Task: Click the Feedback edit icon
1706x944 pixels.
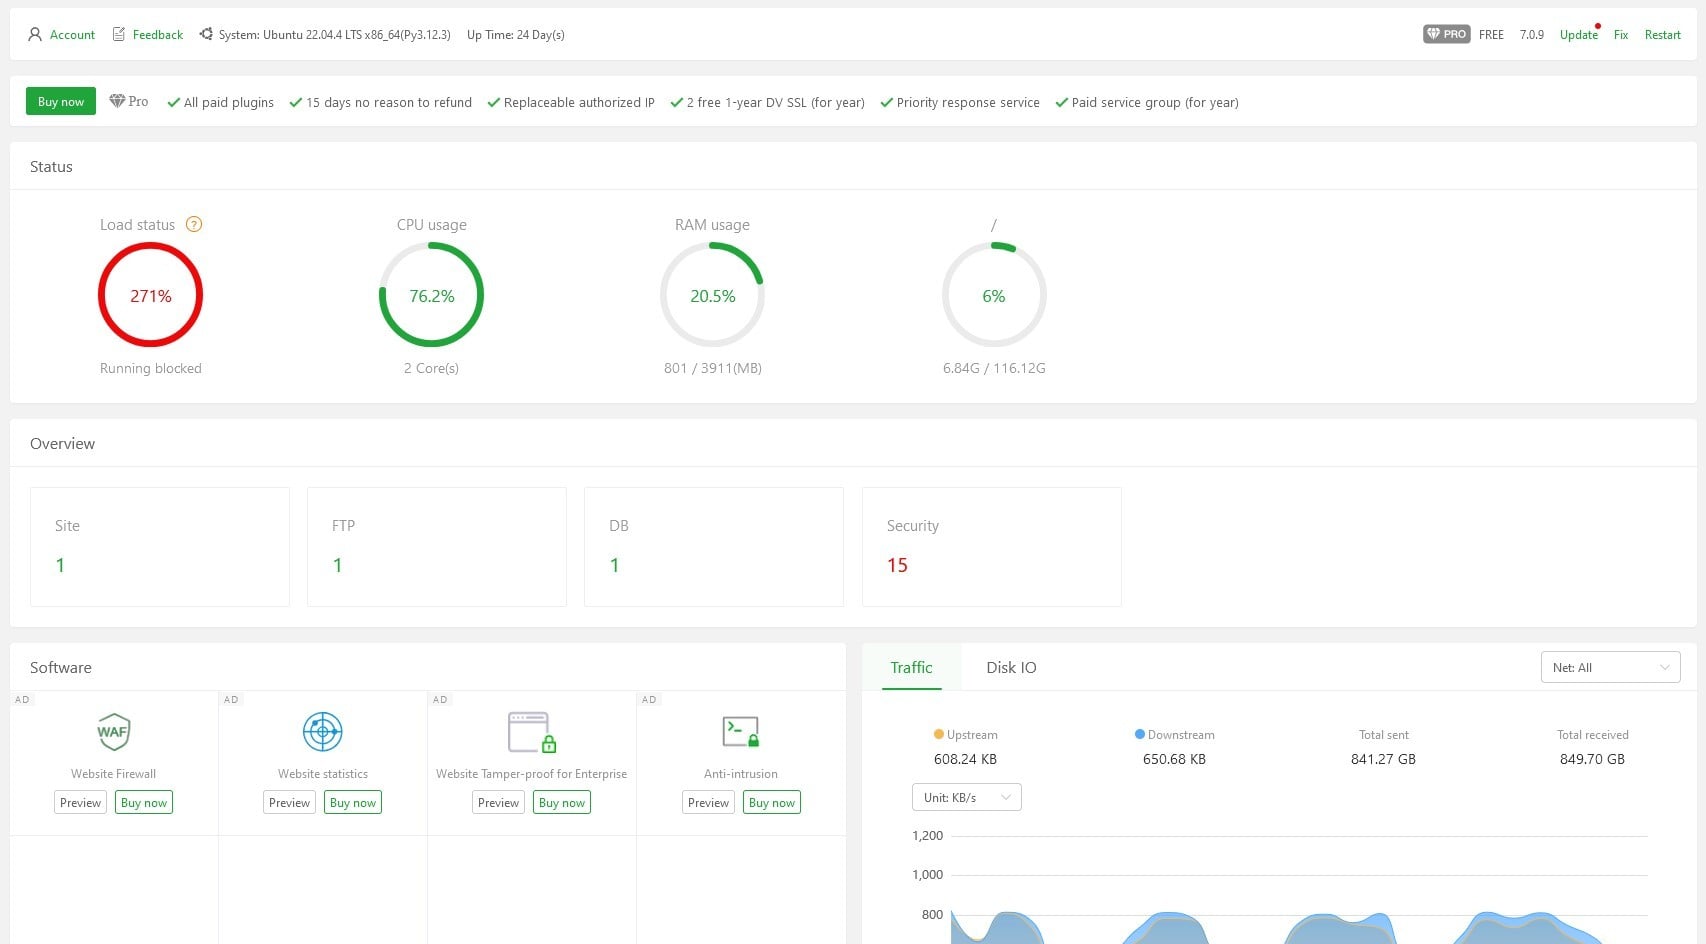Action: [x=119, y=34]
